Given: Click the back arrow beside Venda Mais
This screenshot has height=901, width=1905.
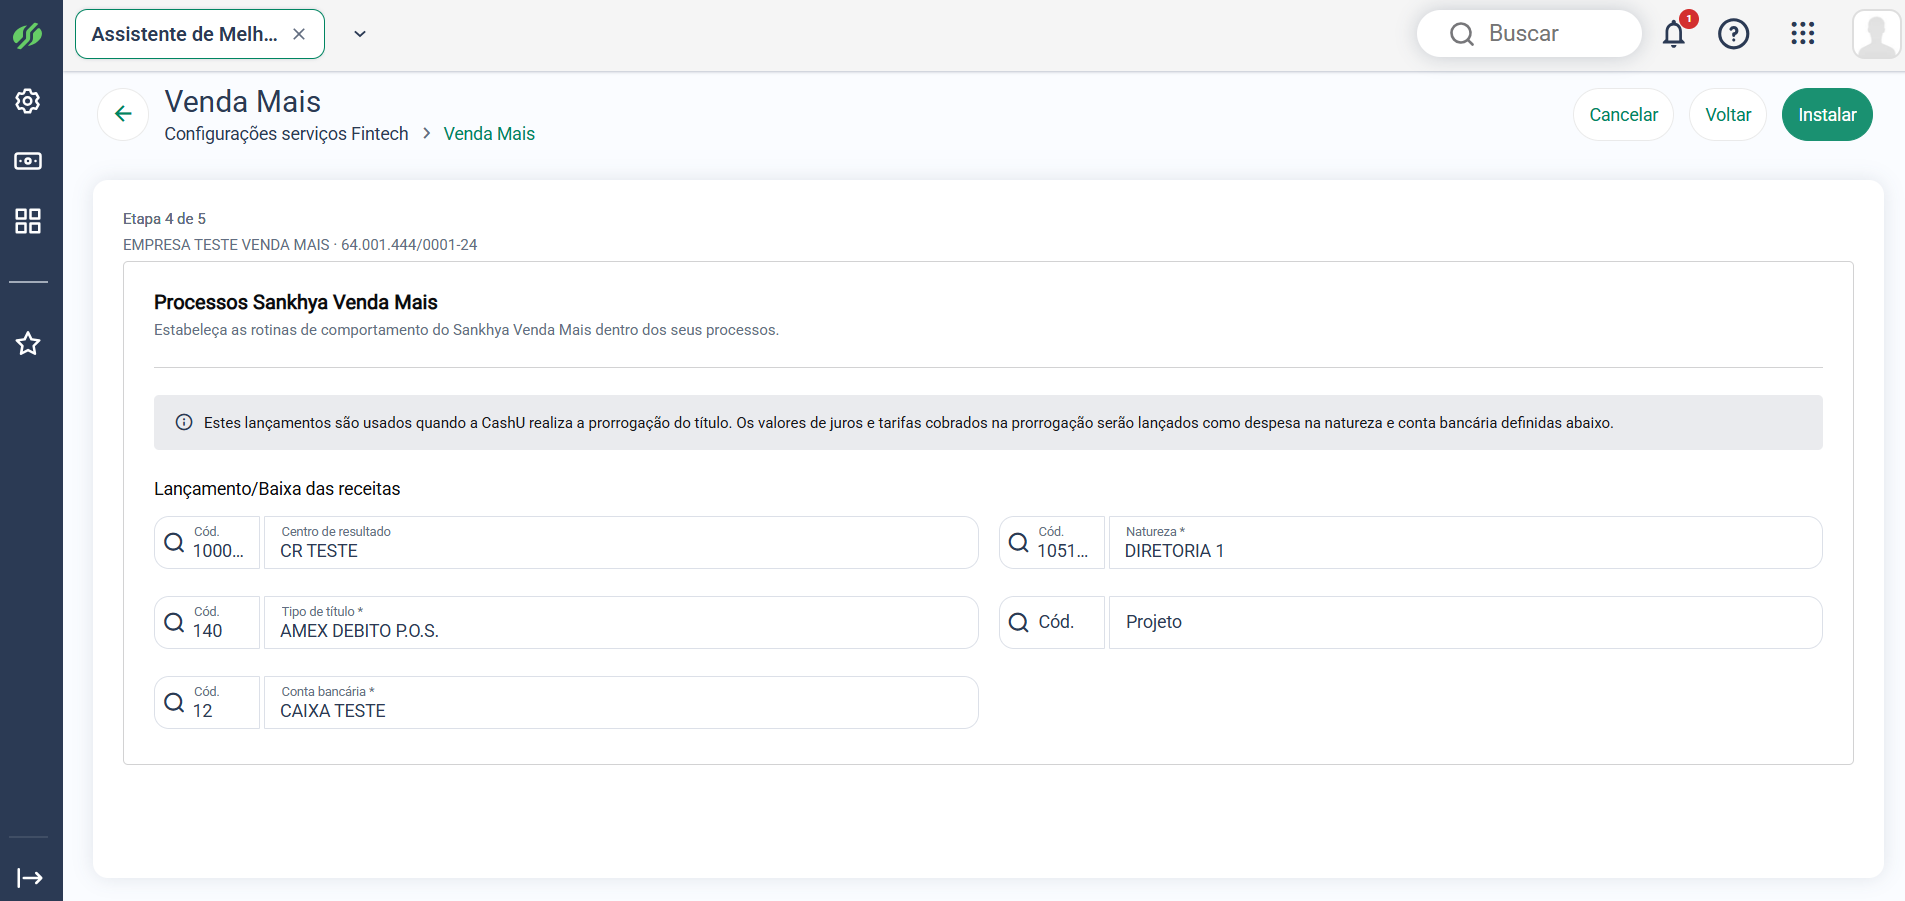Looking at the screenshot, I should [123, 114].
